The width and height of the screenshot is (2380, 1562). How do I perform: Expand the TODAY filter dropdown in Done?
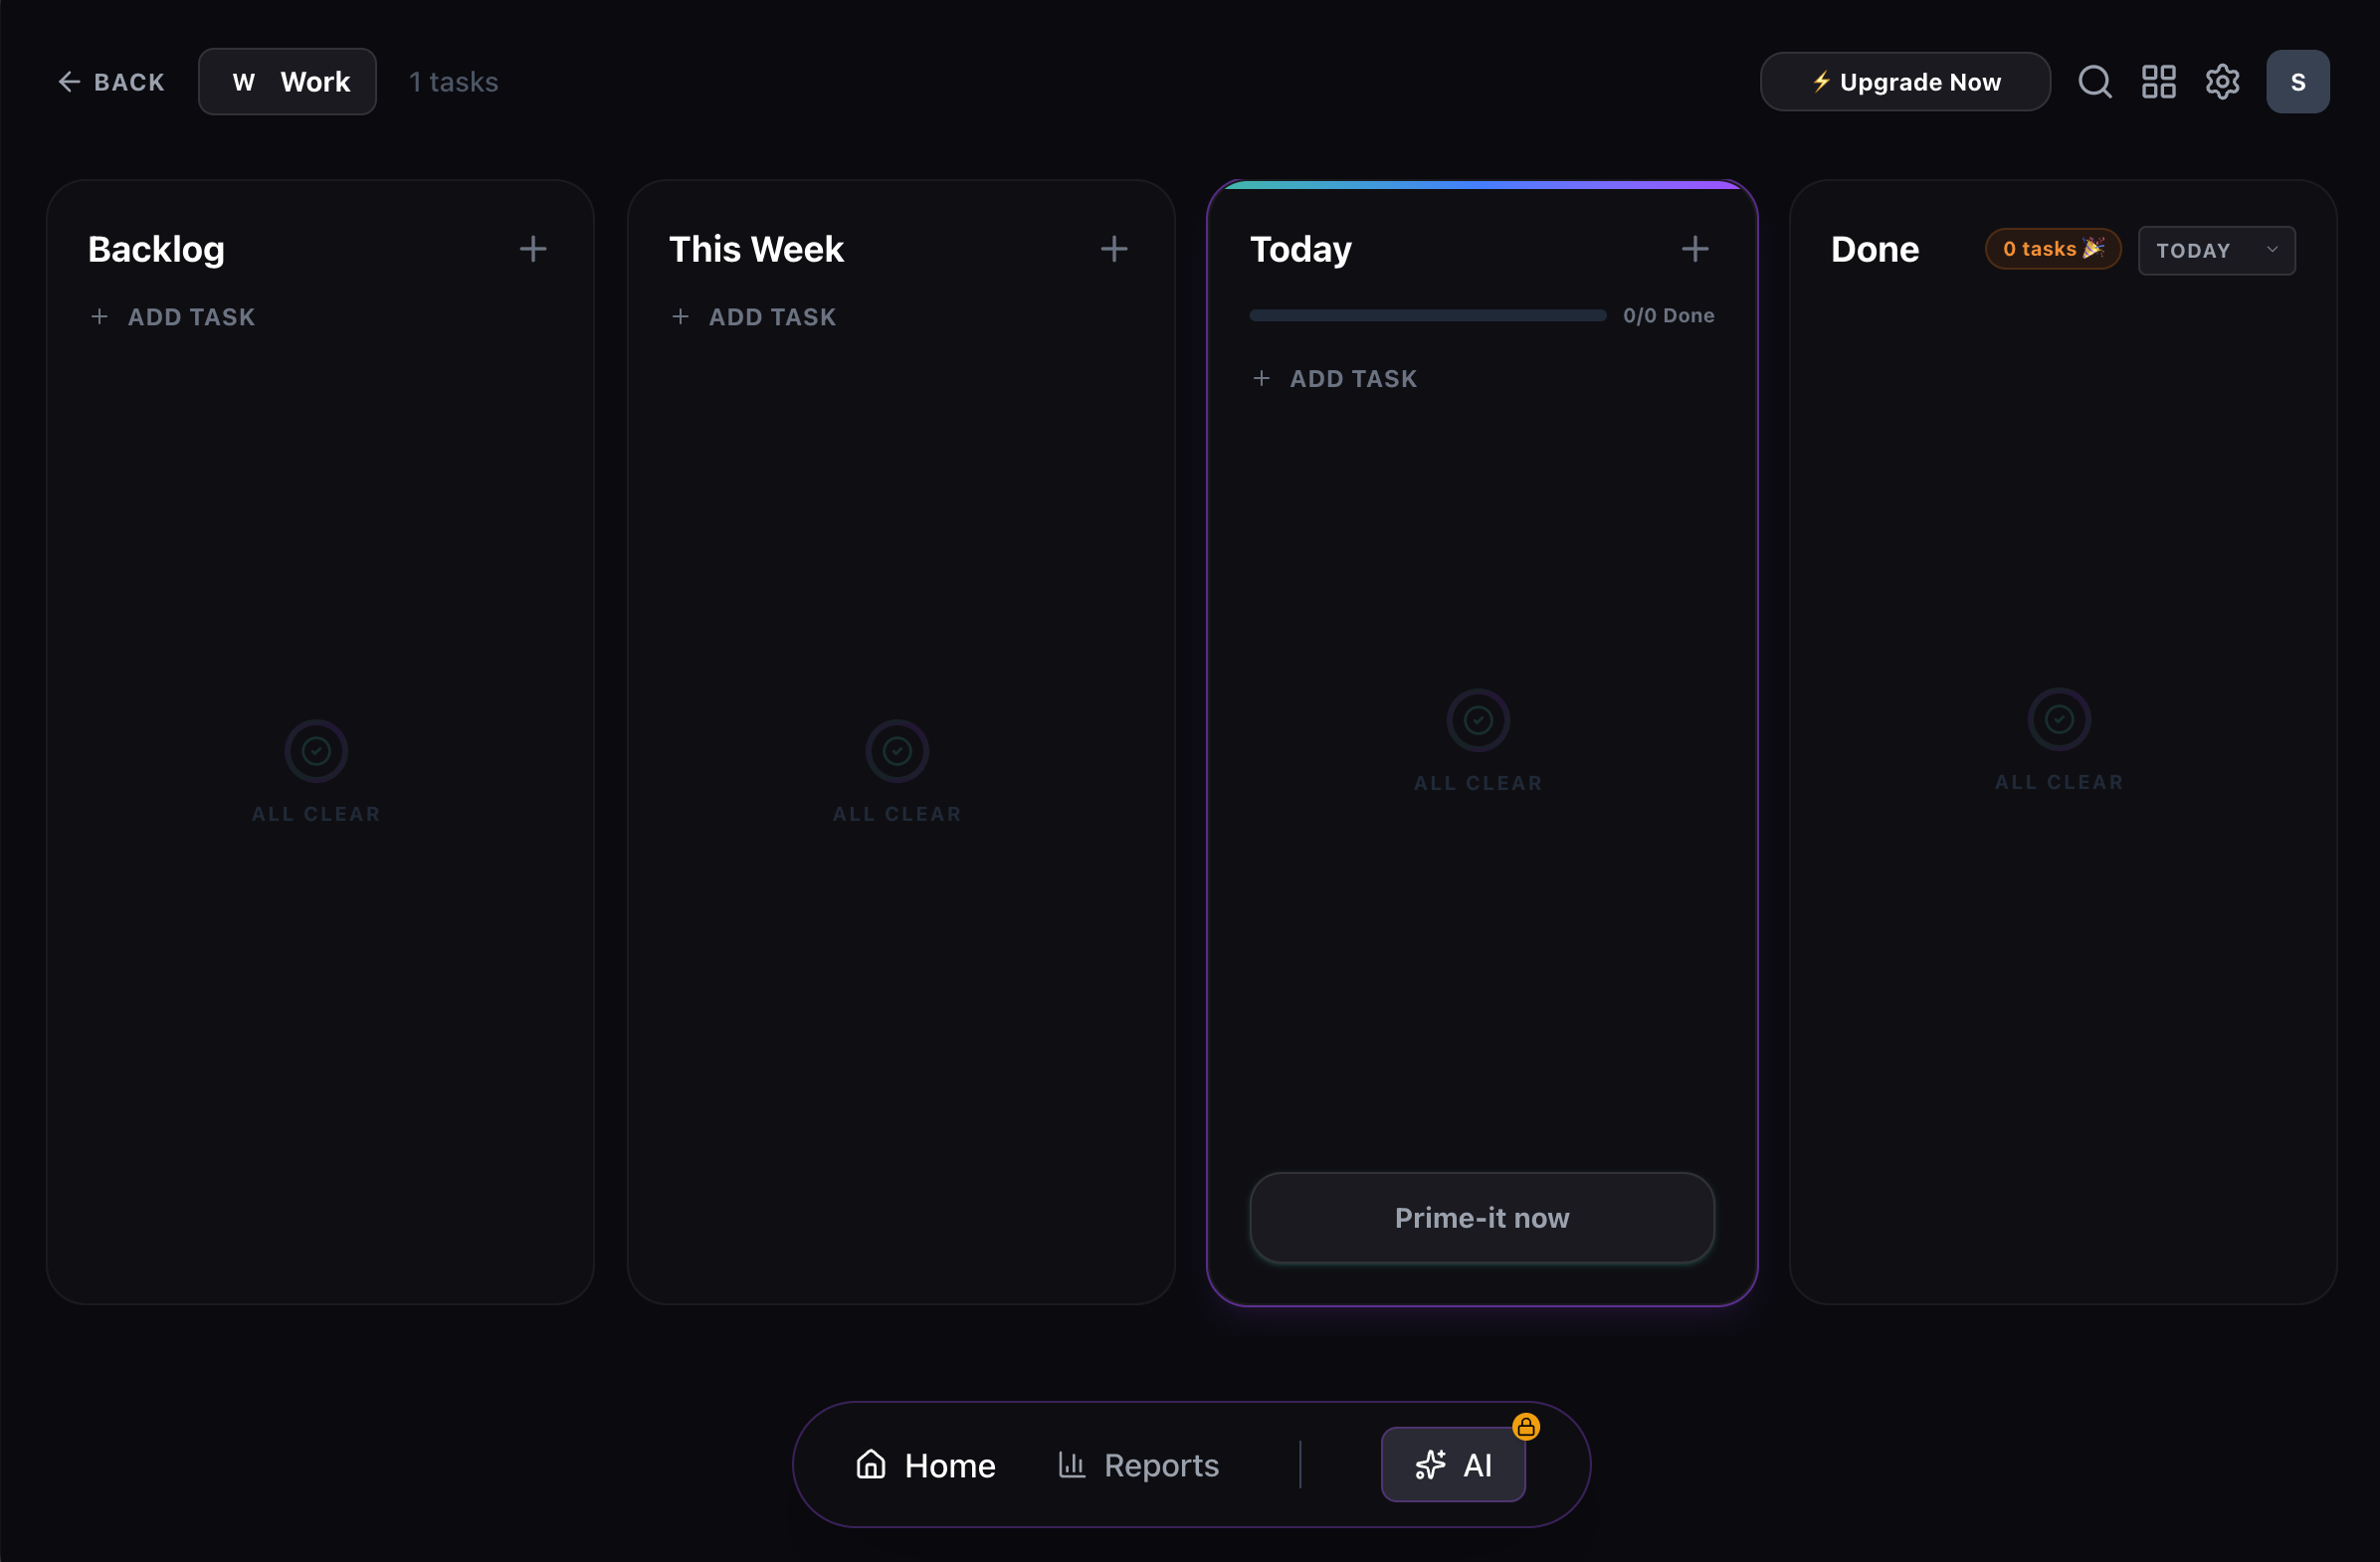[x=2217, y=250]
